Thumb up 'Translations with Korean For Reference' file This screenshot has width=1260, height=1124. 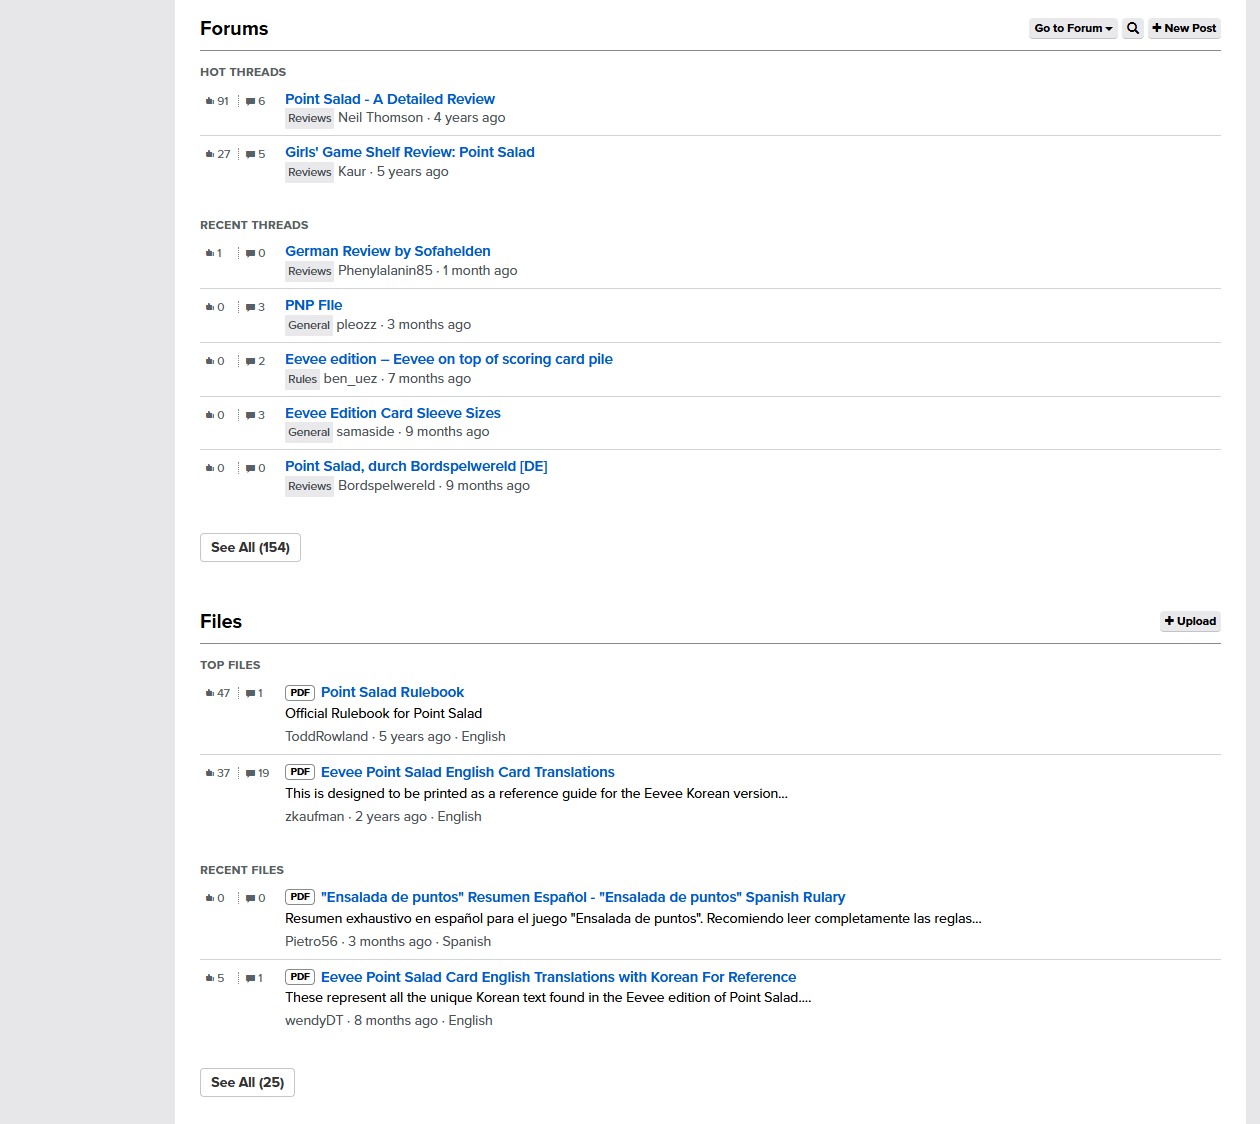pos(210,978)
